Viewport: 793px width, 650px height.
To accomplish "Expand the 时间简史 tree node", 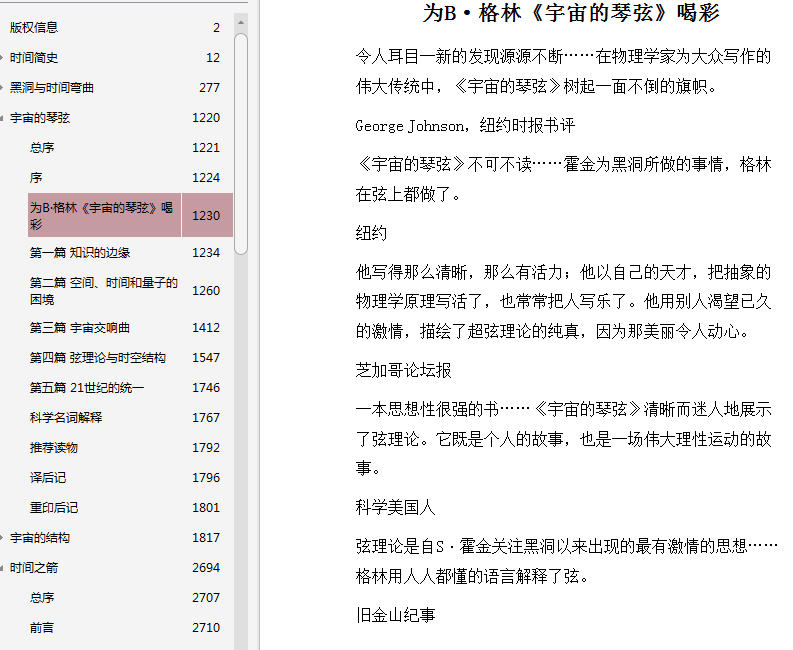I will pos(2,58).
